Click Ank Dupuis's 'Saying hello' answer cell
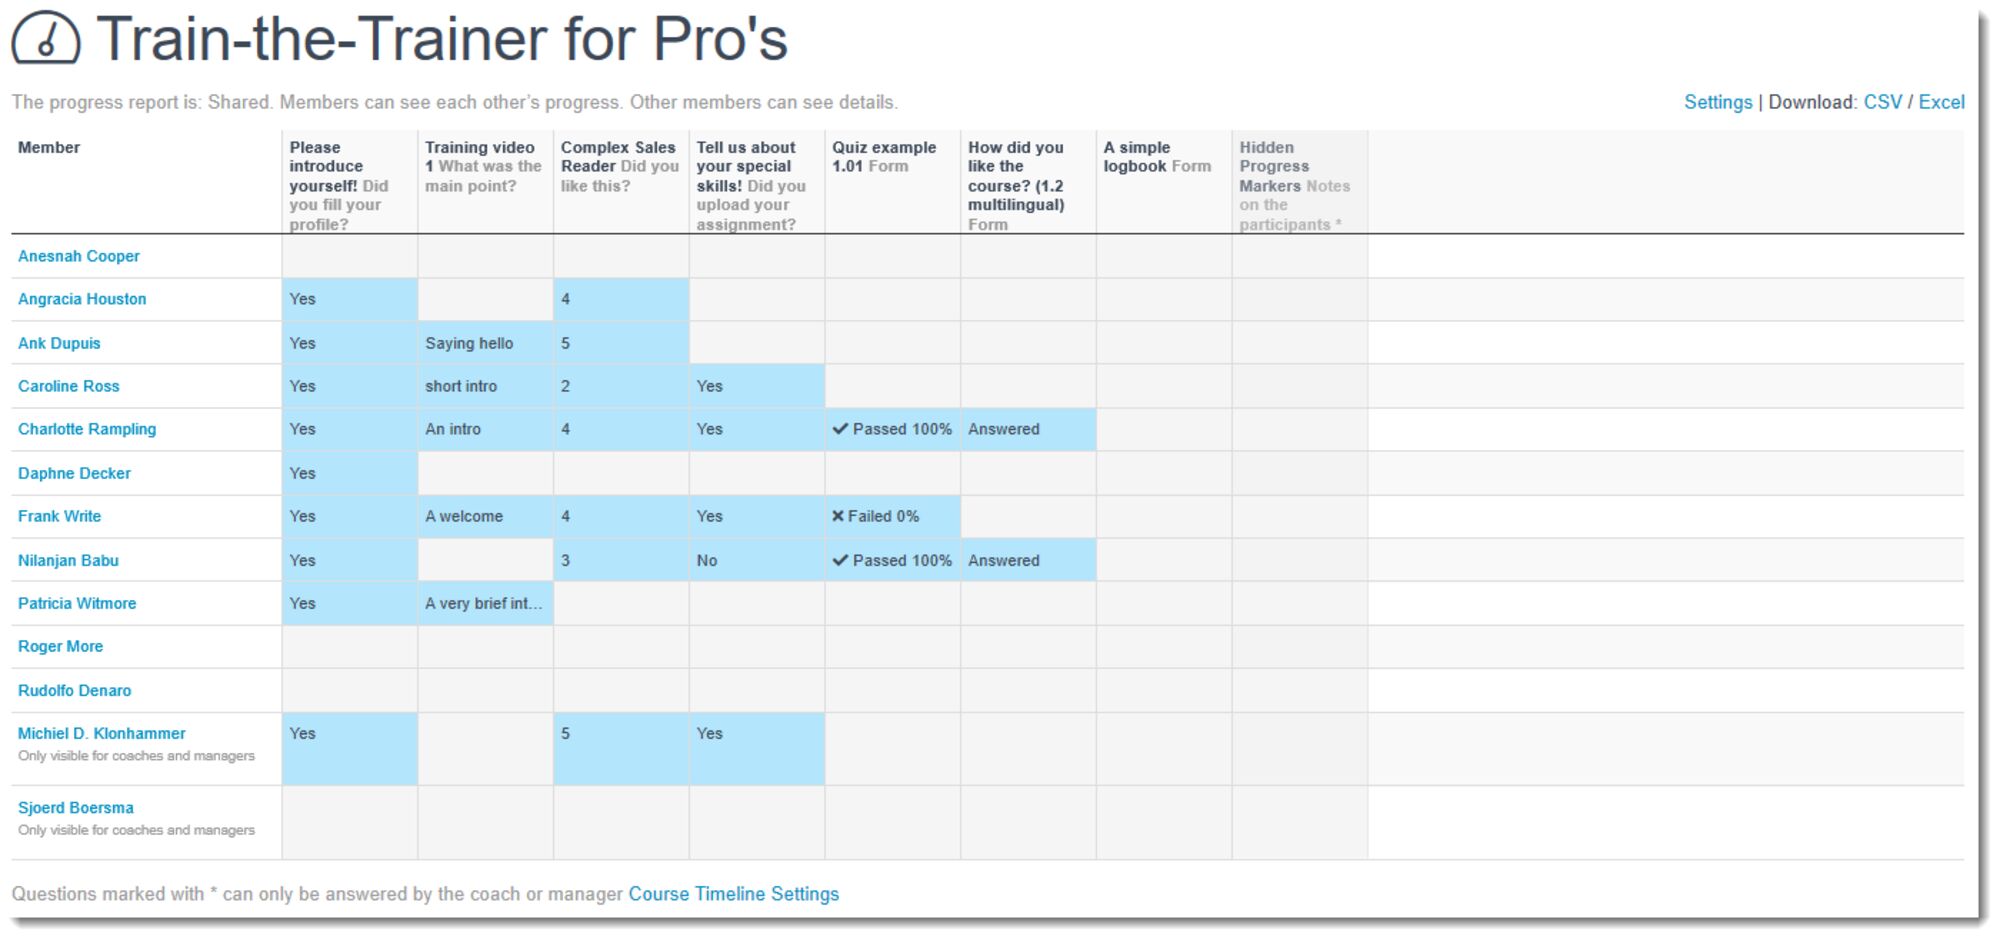Image resolution: width=2000 pixels, height=939 pixels. click(468, 343)
